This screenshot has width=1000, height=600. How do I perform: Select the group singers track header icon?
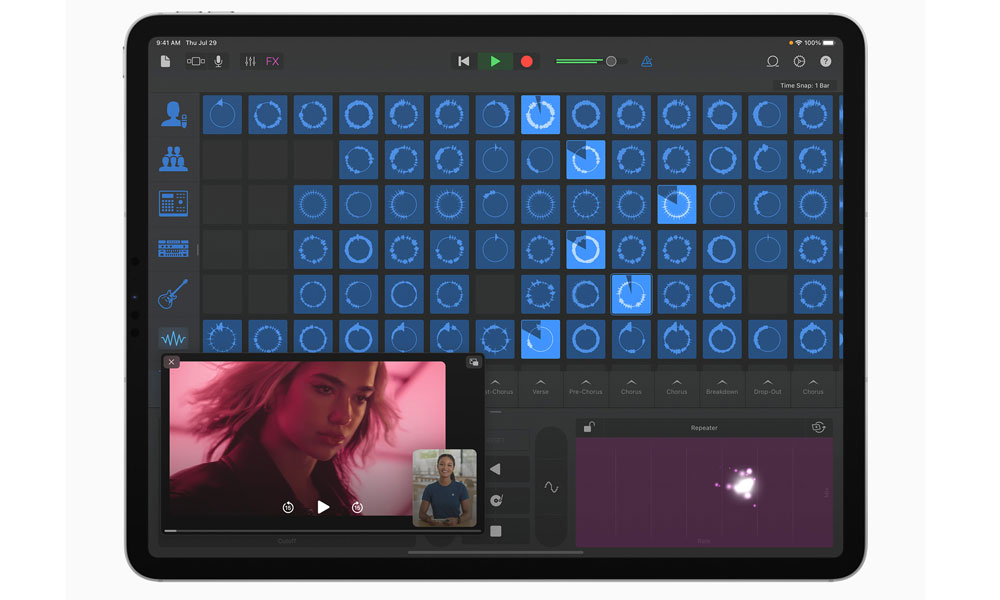(173, 159)
